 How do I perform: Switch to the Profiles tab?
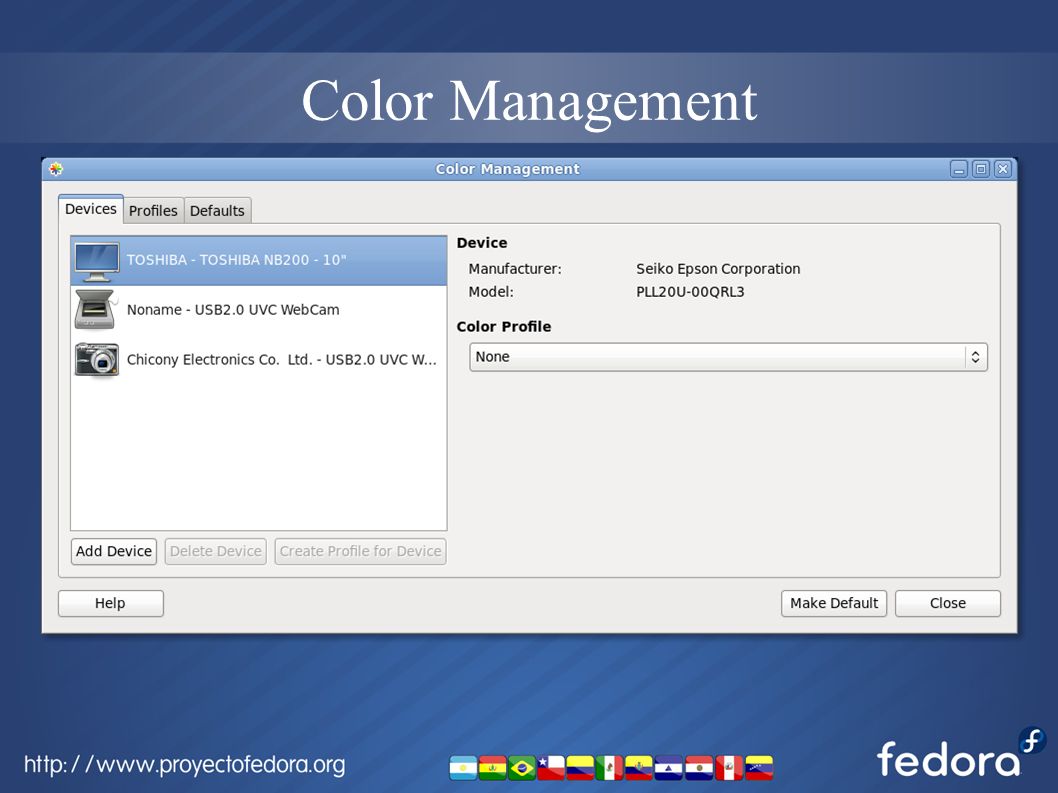pos(153,211)
